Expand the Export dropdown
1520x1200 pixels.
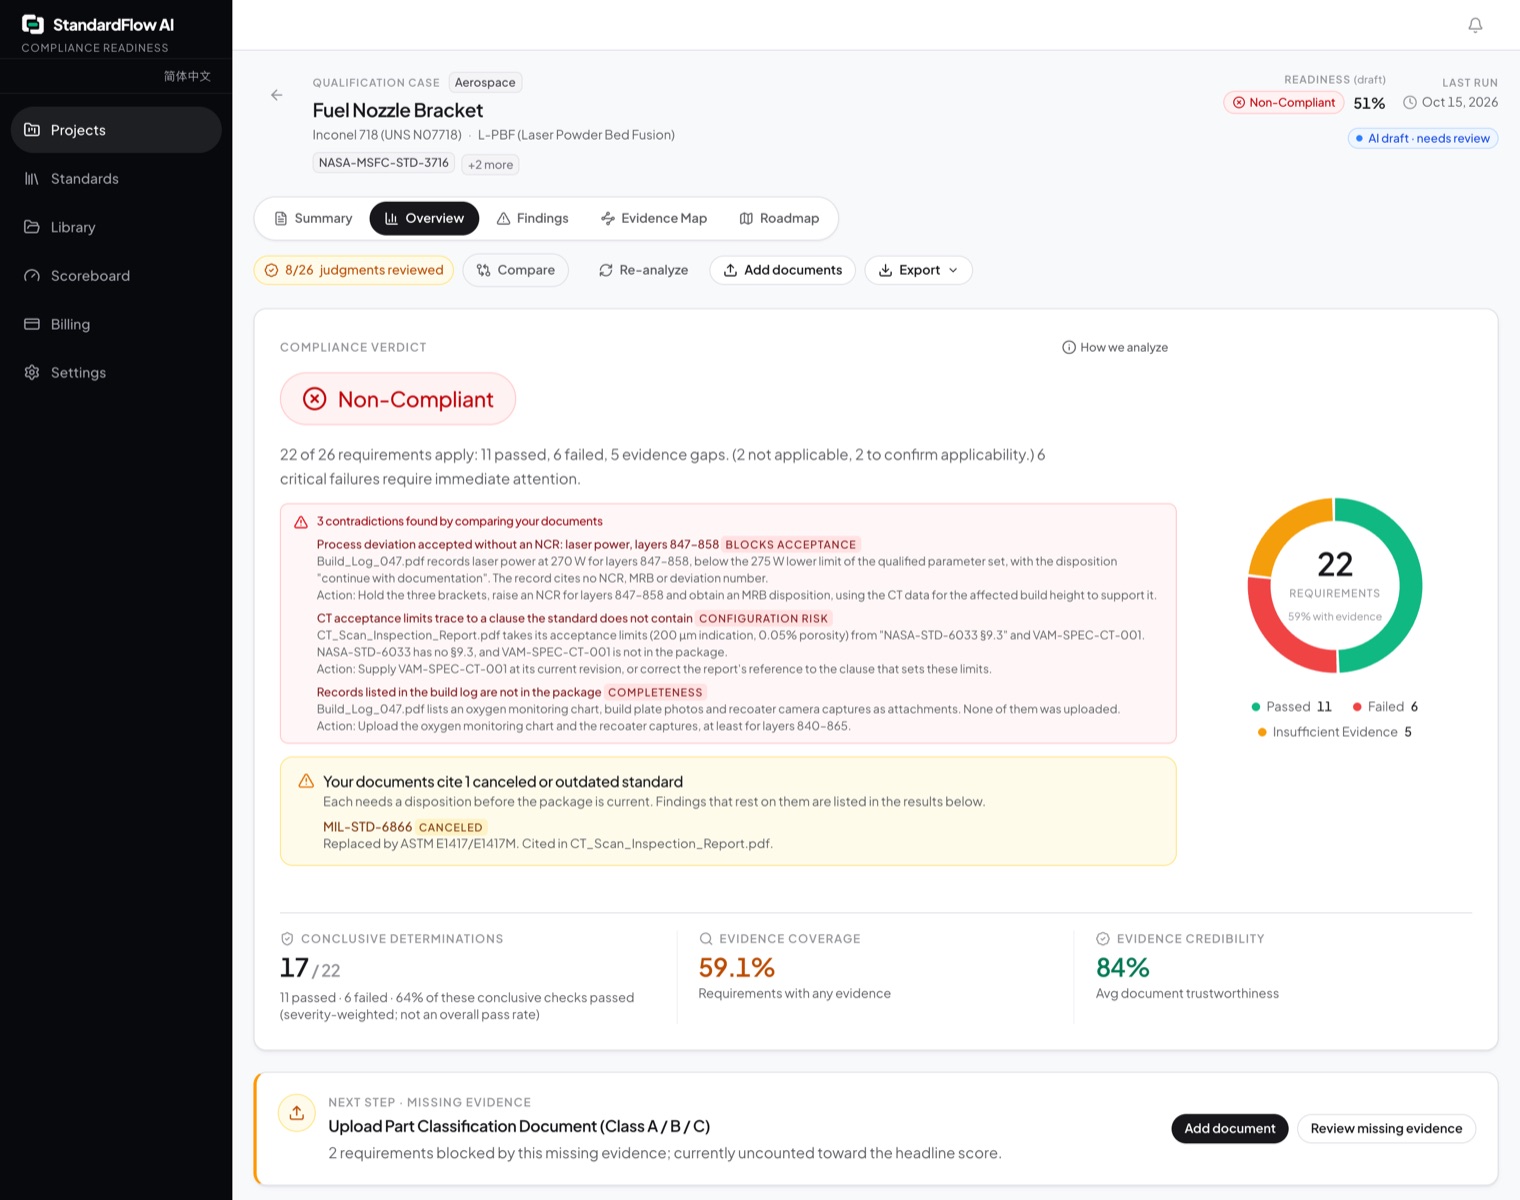coord(918,270)
